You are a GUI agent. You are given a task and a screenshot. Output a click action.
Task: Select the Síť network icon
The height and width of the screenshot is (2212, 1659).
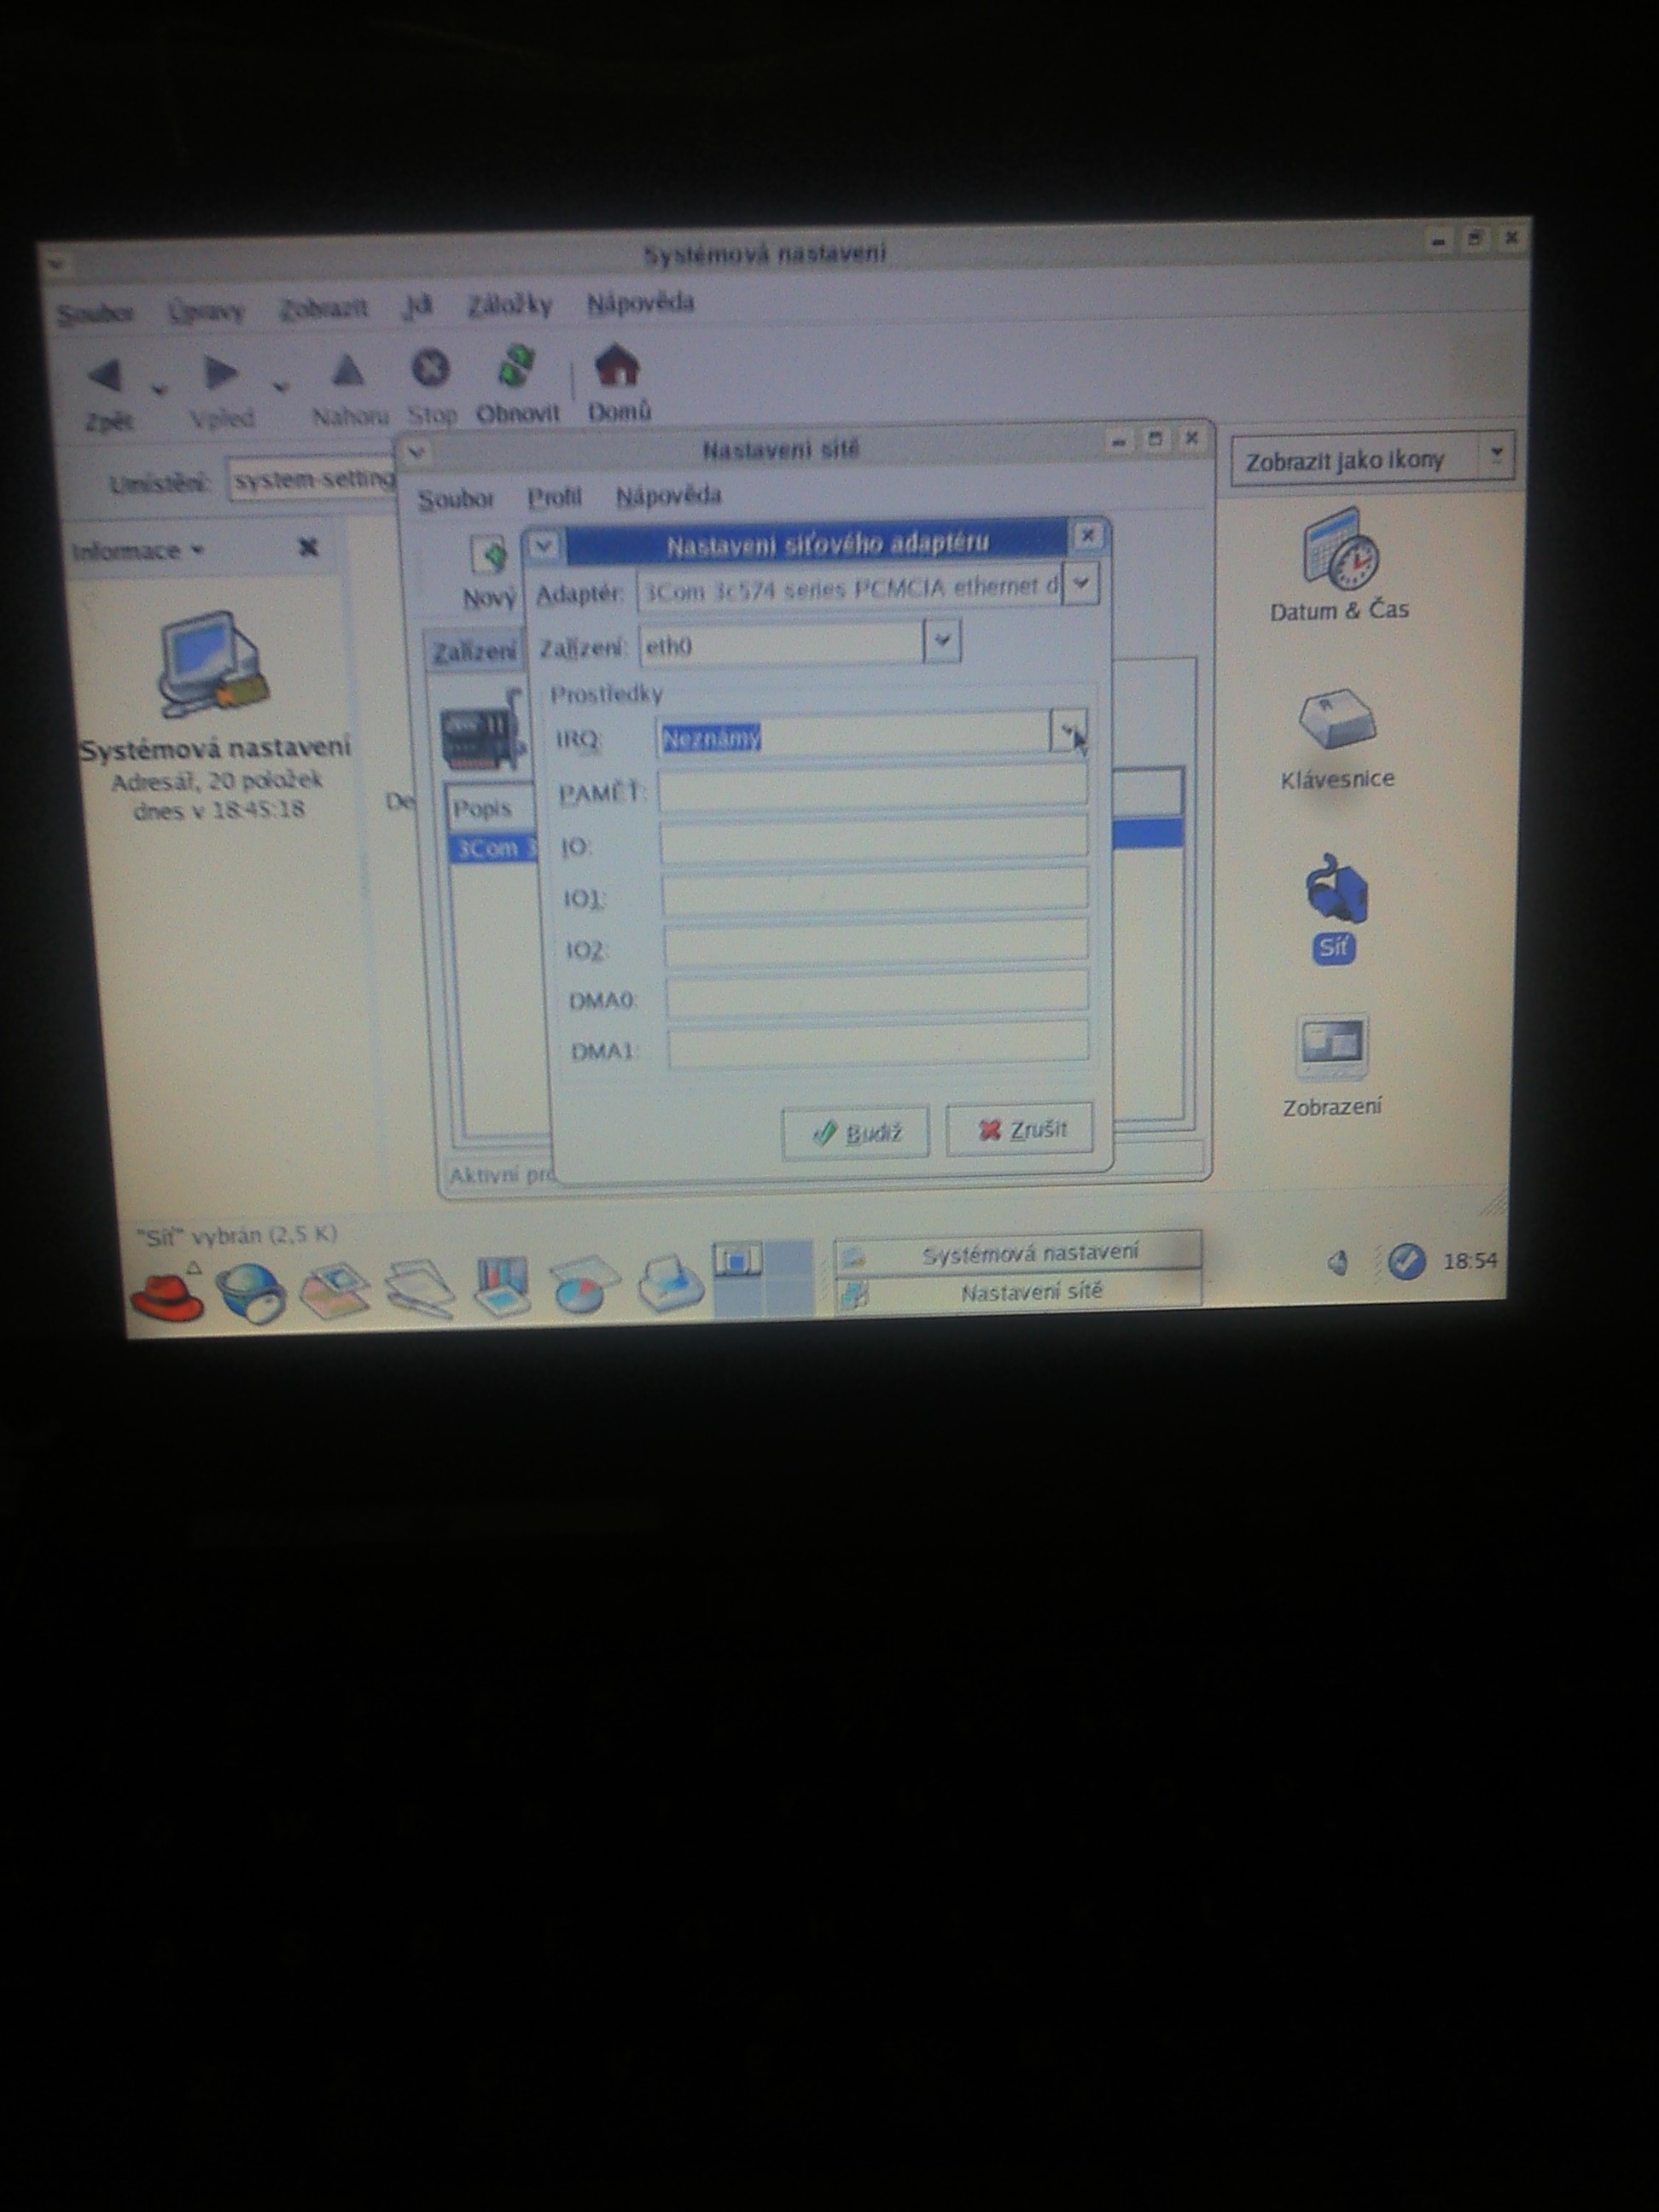coord(1336,888)
